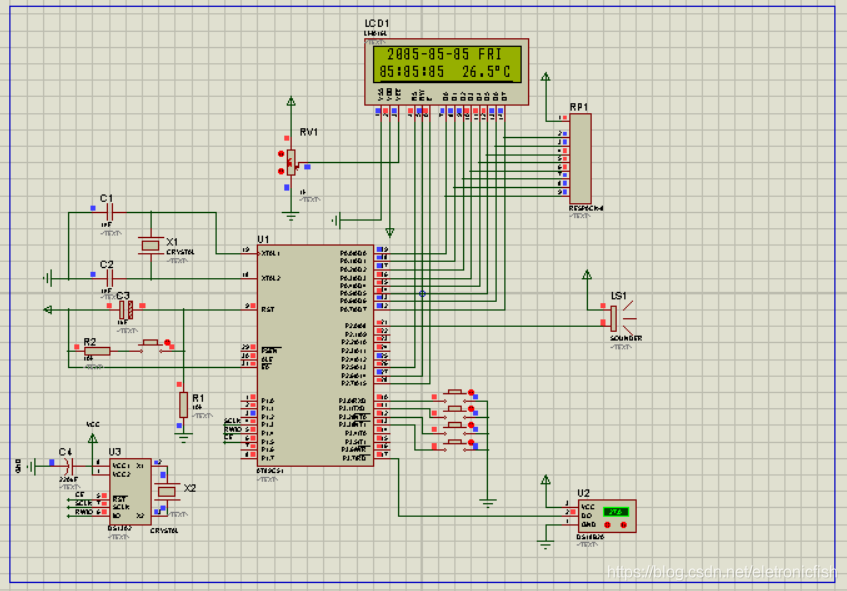Click capacitor C2 near XTAL2
The image size is (847, 591).
(108, 276)
